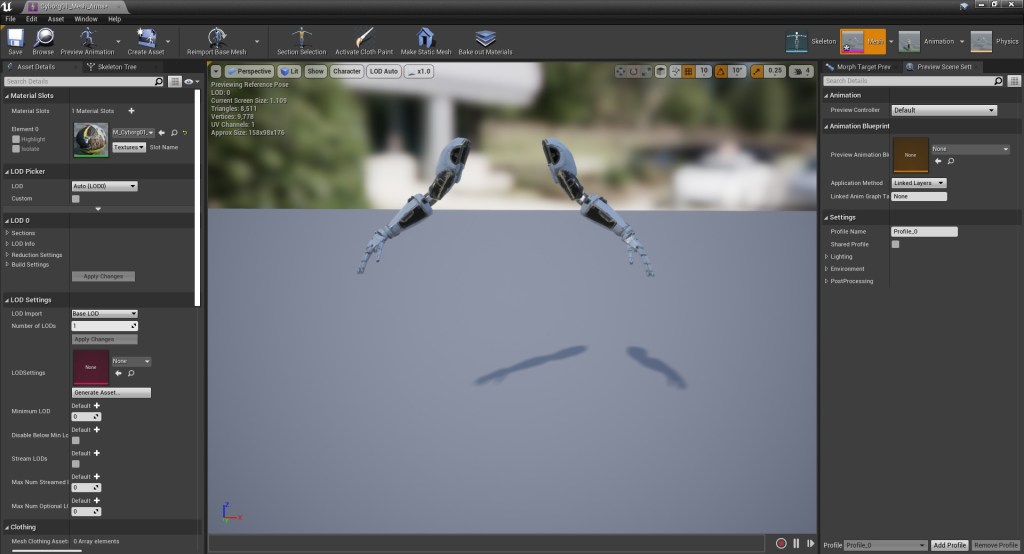Switch to Skeleton editor mode

click(x=798, y=41)
